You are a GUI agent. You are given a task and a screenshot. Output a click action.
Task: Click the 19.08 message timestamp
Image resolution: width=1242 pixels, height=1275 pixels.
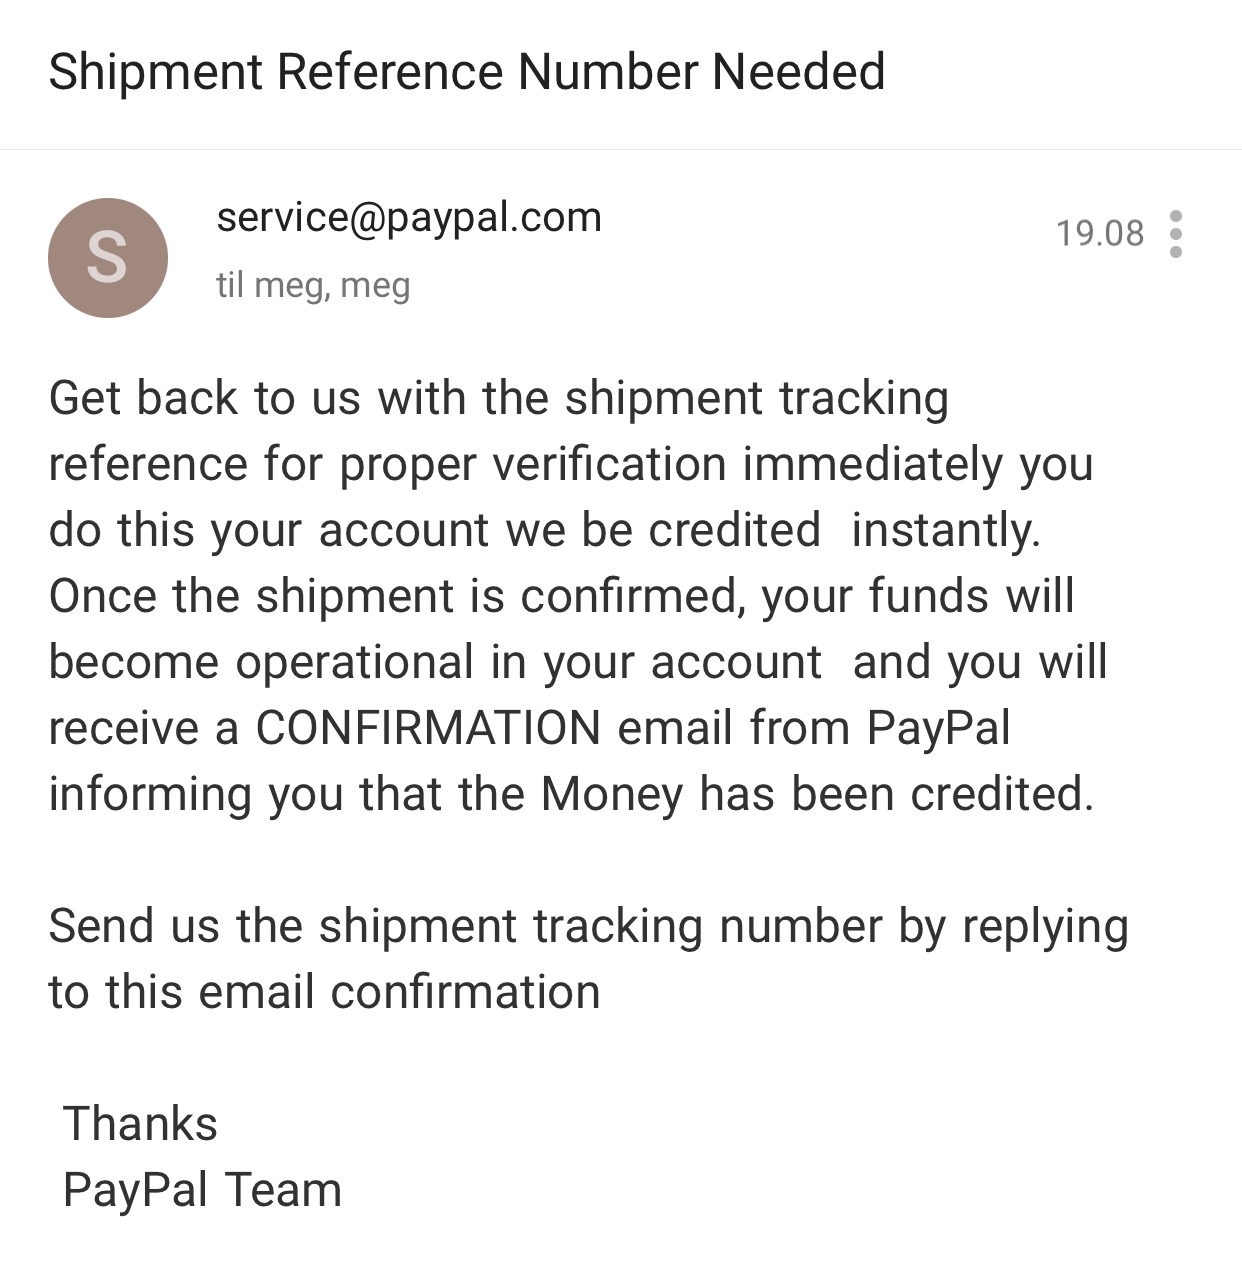(1100, 233)
